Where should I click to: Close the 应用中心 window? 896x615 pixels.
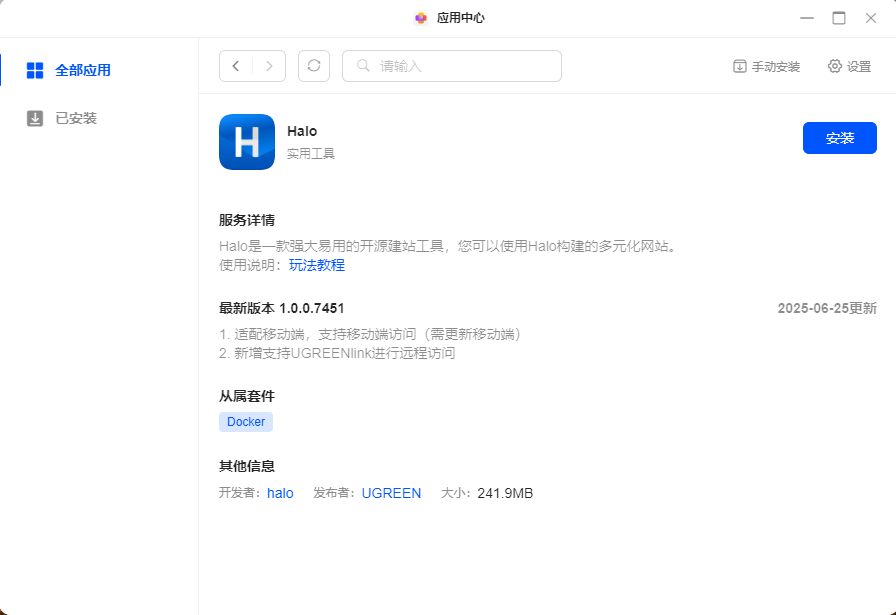click(x=870, y=18)
